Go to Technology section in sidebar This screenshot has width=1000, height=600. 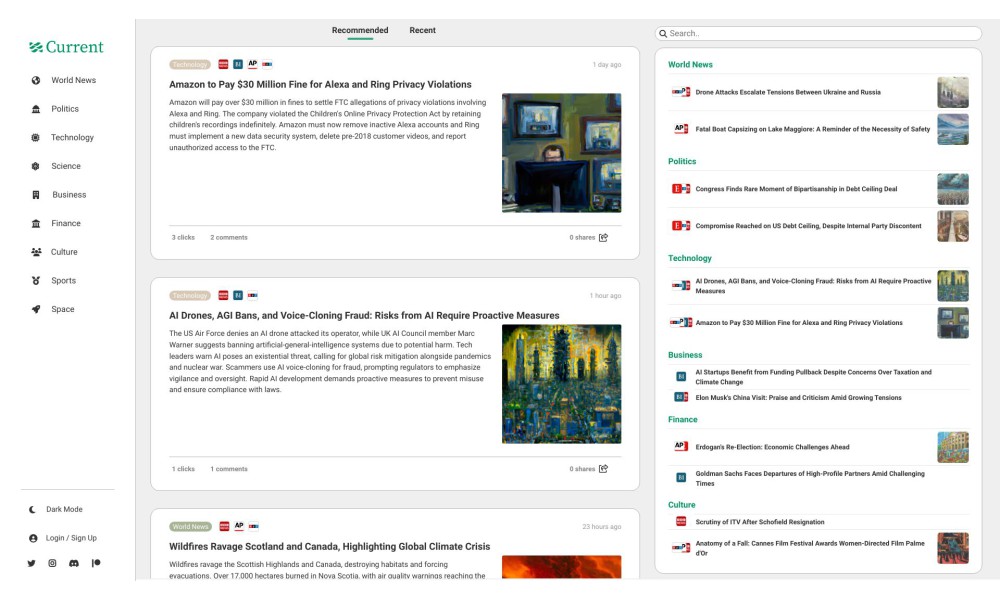point(72,138)
